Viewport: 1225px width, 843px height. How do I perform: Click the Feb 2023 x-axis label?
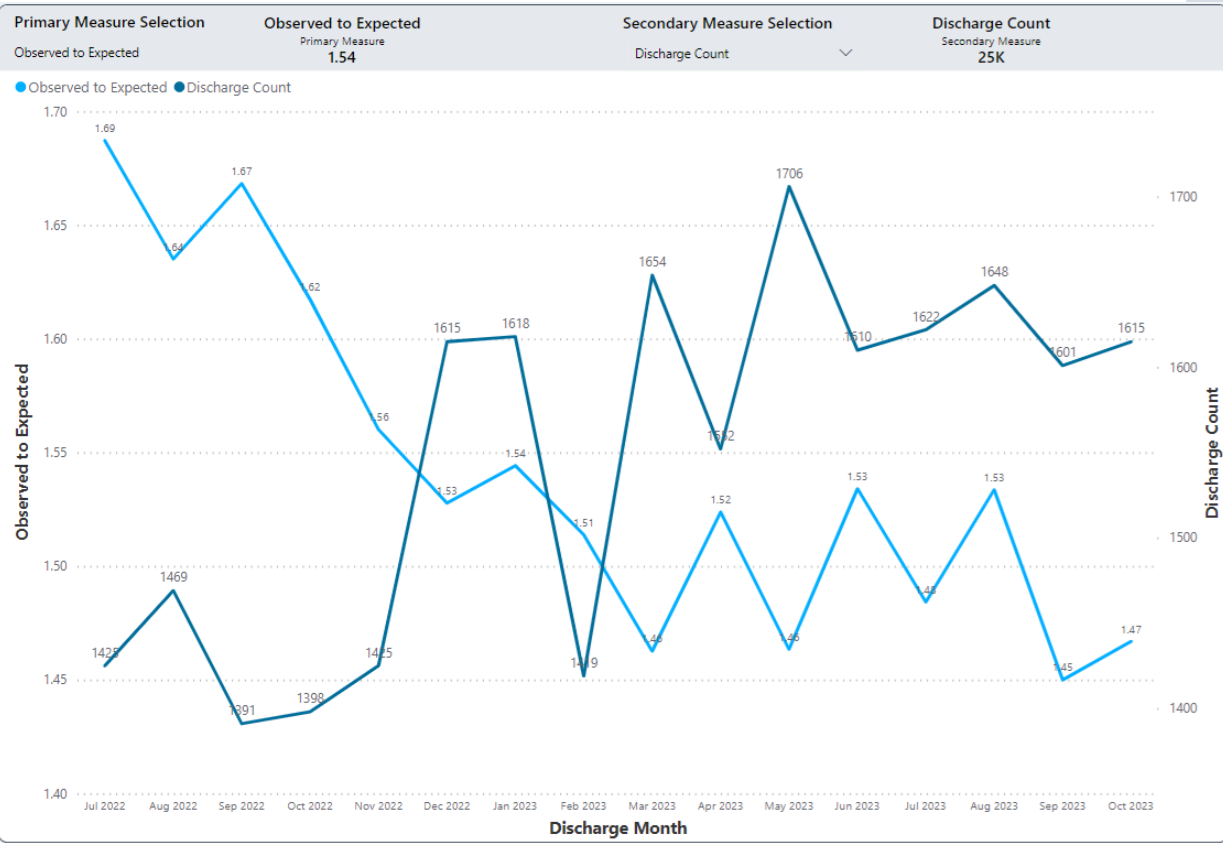coord(583,806)
